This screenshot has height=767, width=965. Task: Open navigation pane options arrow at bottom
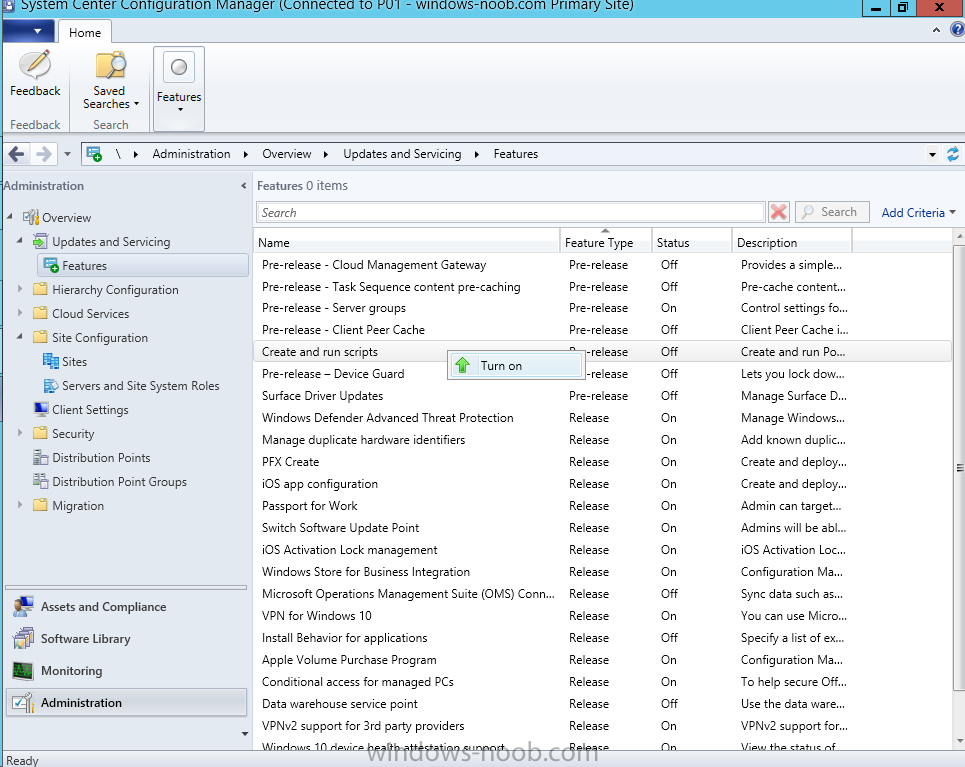244,734
